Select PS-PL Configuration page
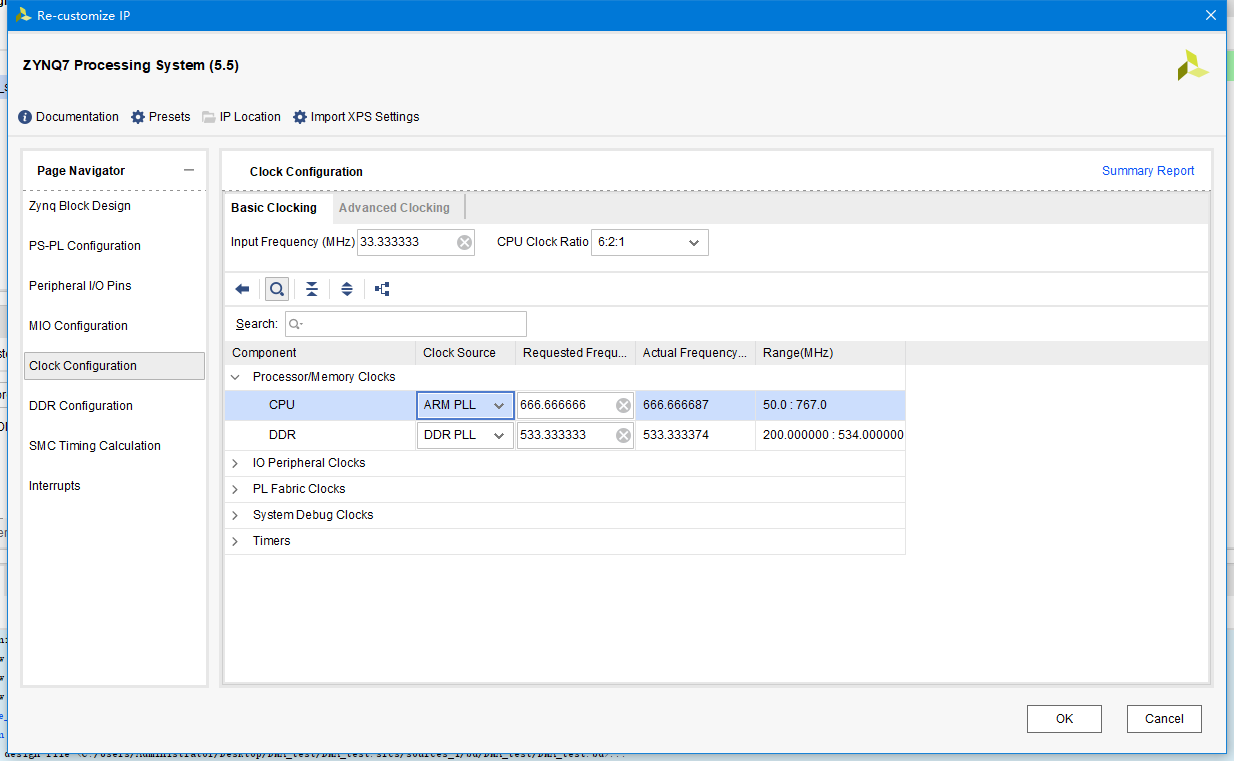Viewport: 1234px width, 761px height. click(x=85, y=246)
